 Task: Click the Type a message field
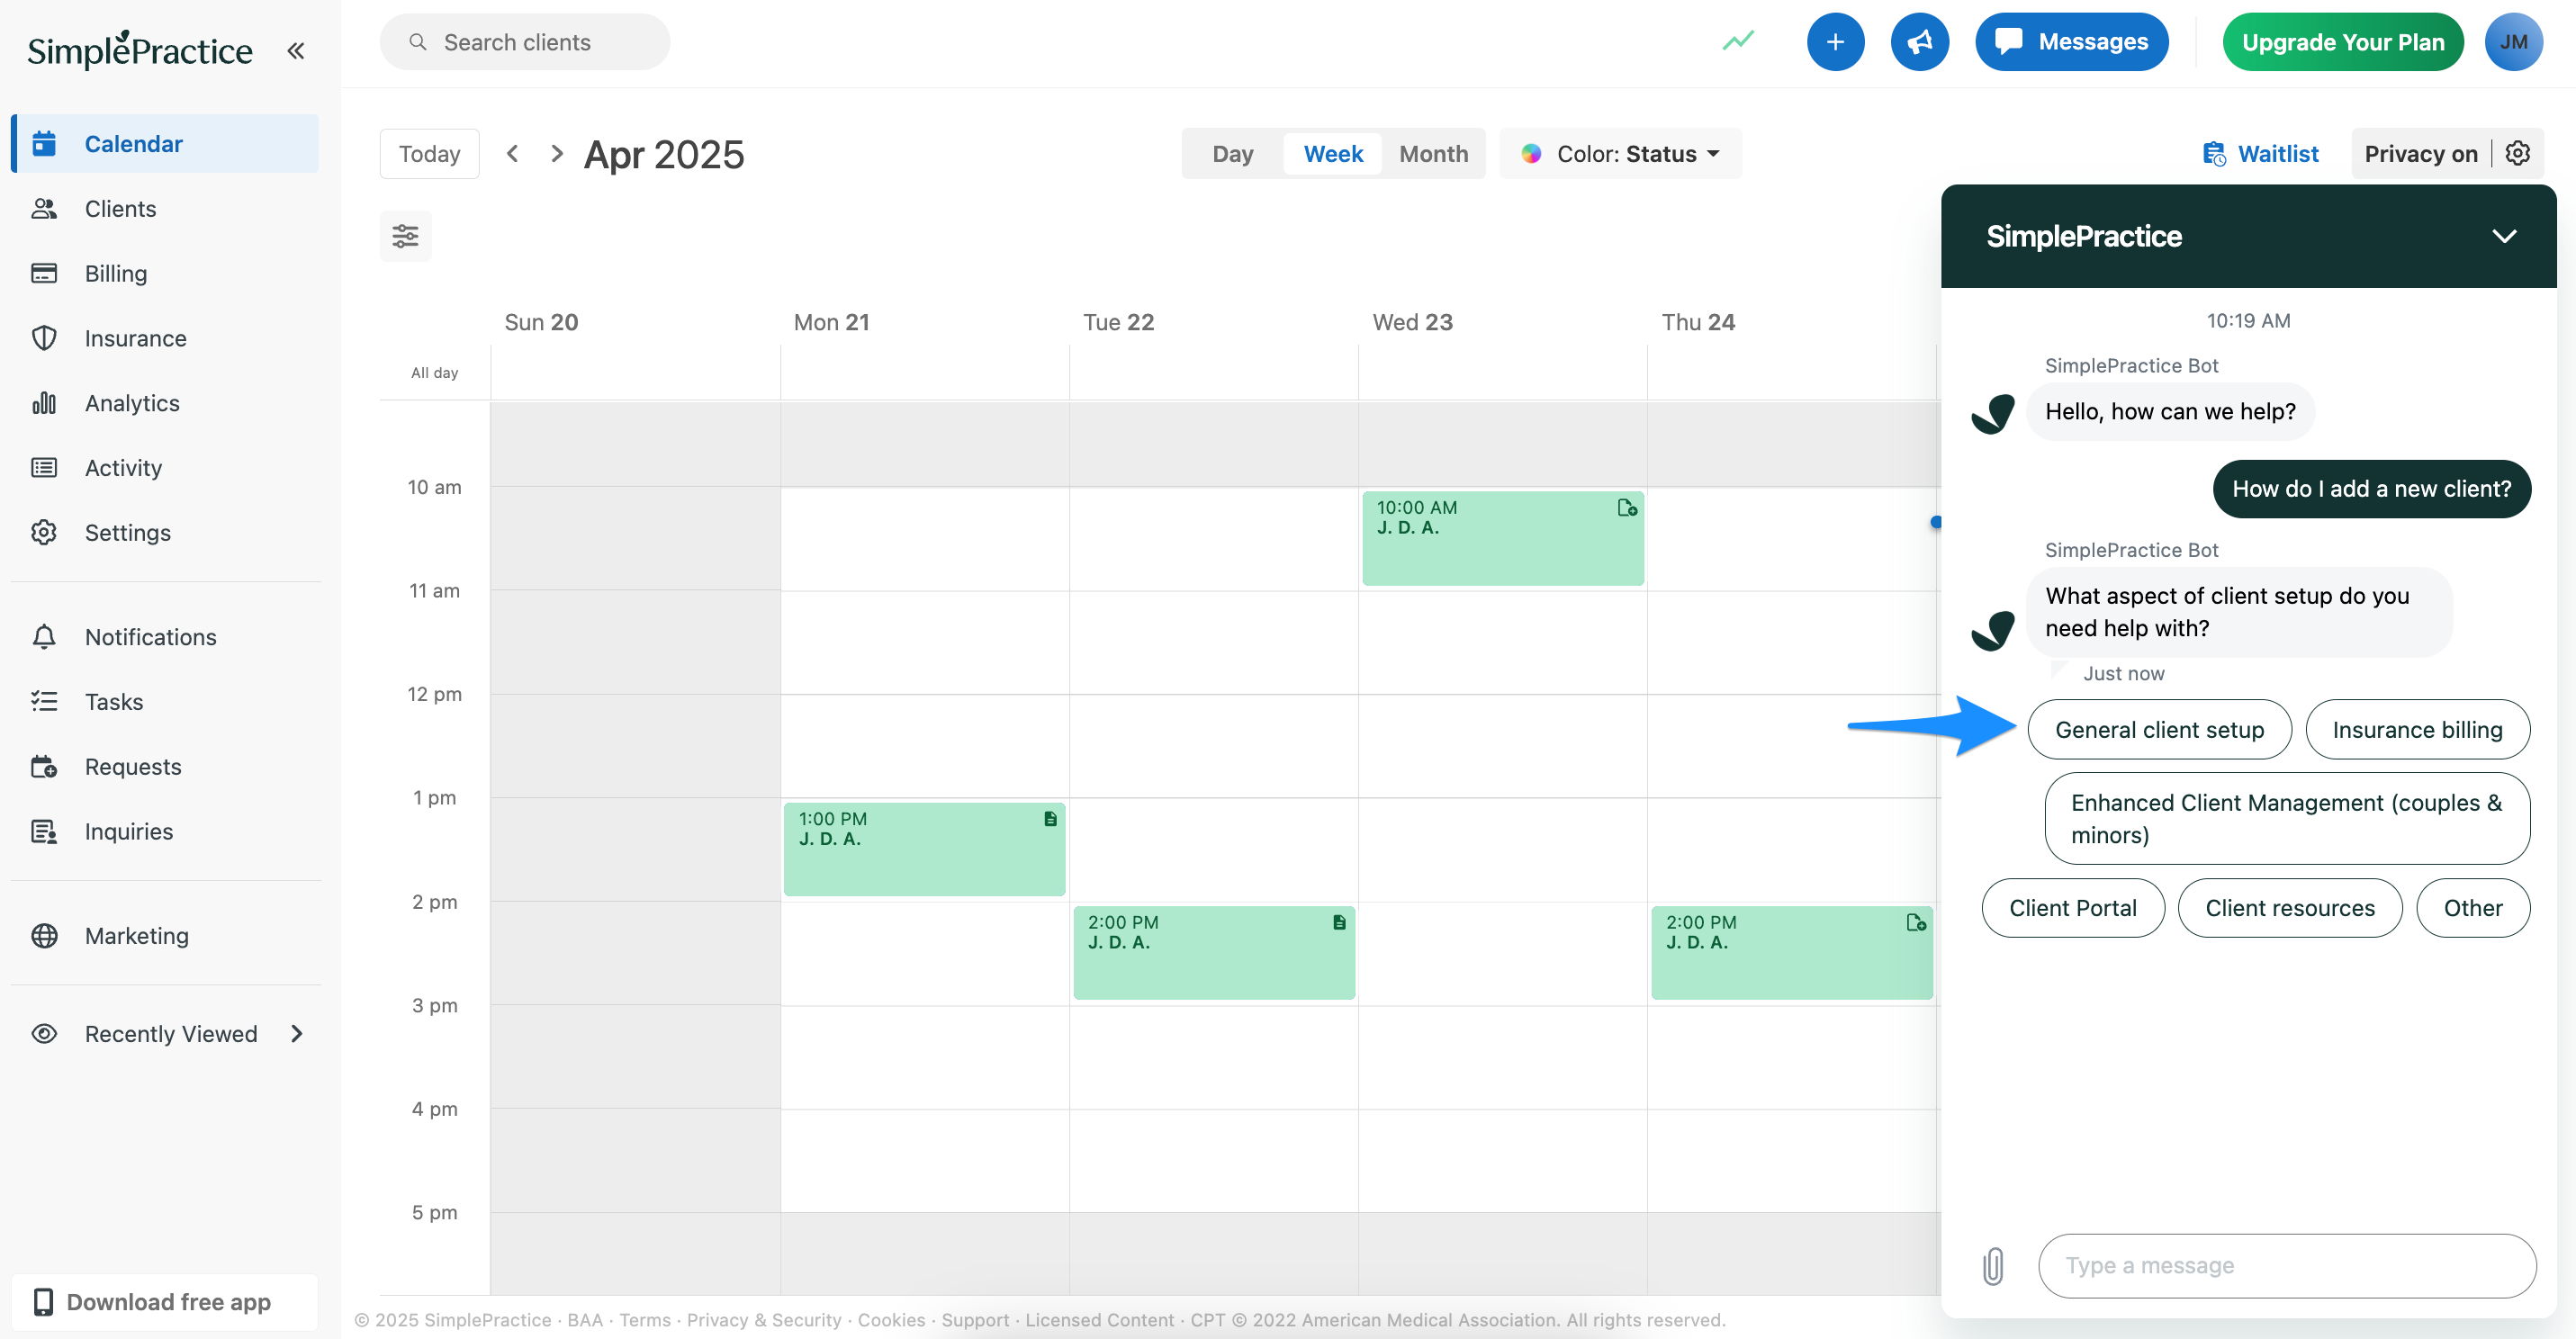[2286, 1265]
